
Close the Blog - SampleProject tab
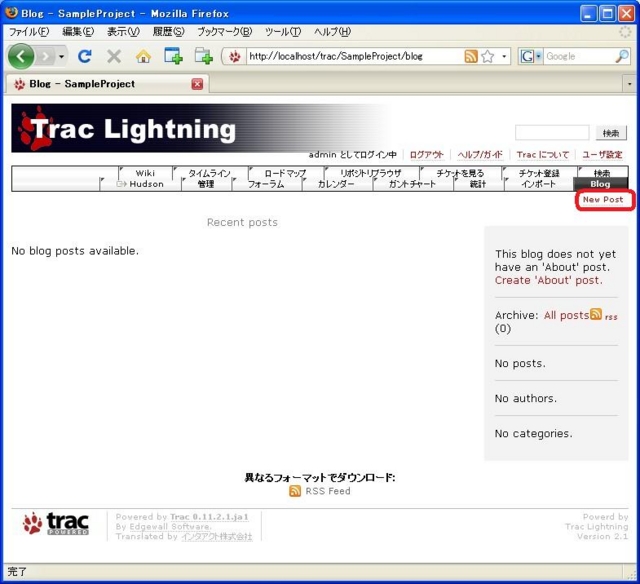point(197,84)
